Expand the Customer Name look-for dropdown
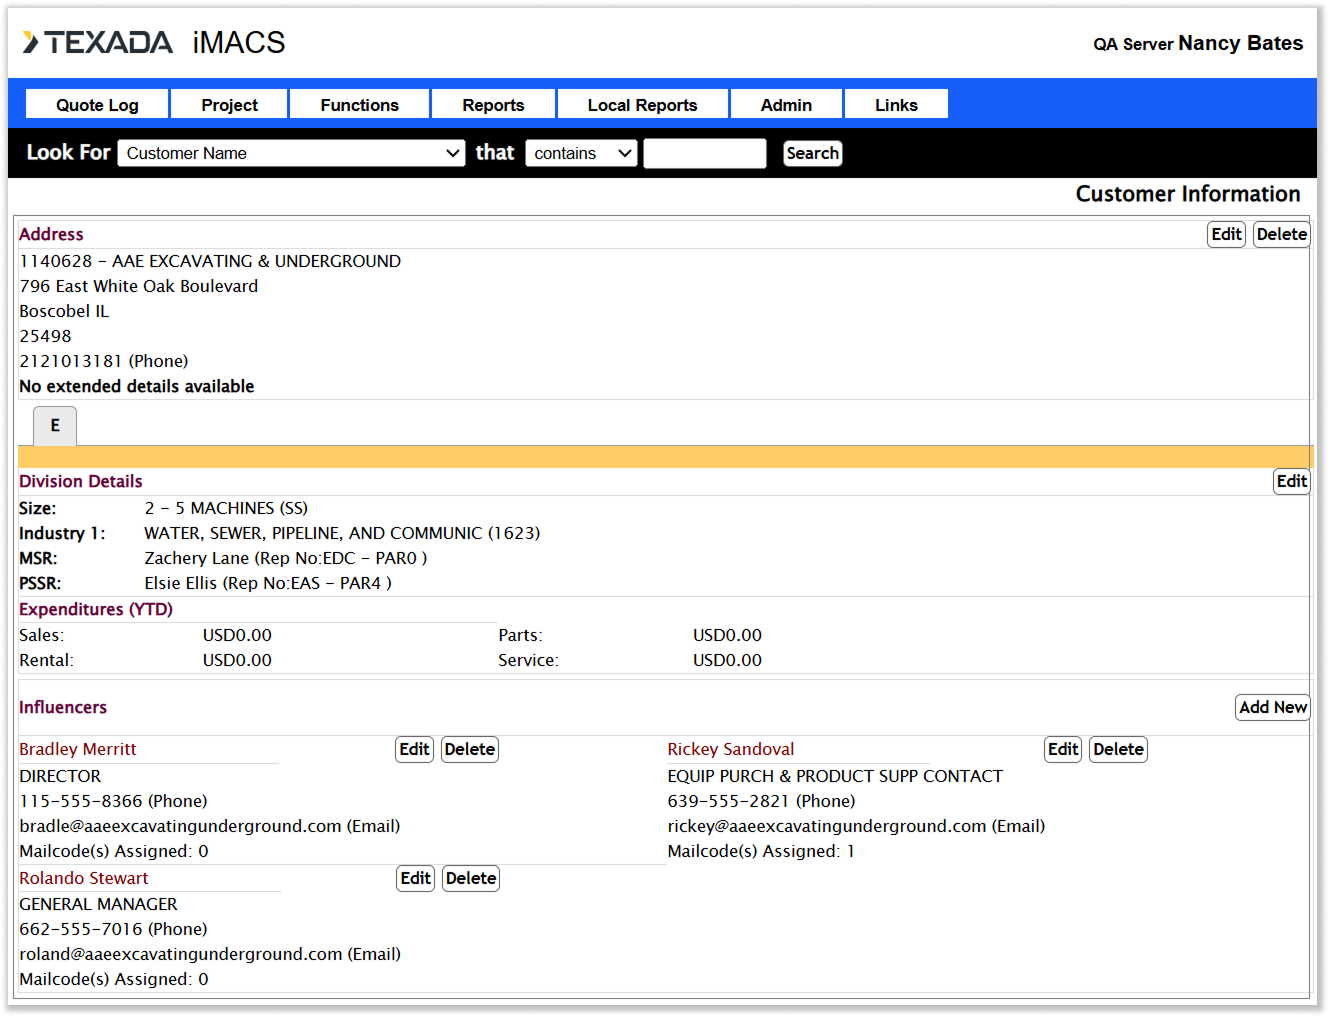 pyautogui.click(x=291, y=153)
